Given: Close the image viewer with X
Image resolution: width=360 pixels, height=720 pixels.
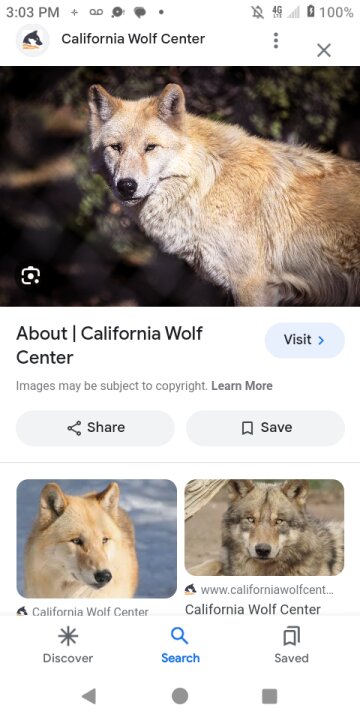Looking at the screenshot, I should [x=324, y=50].
